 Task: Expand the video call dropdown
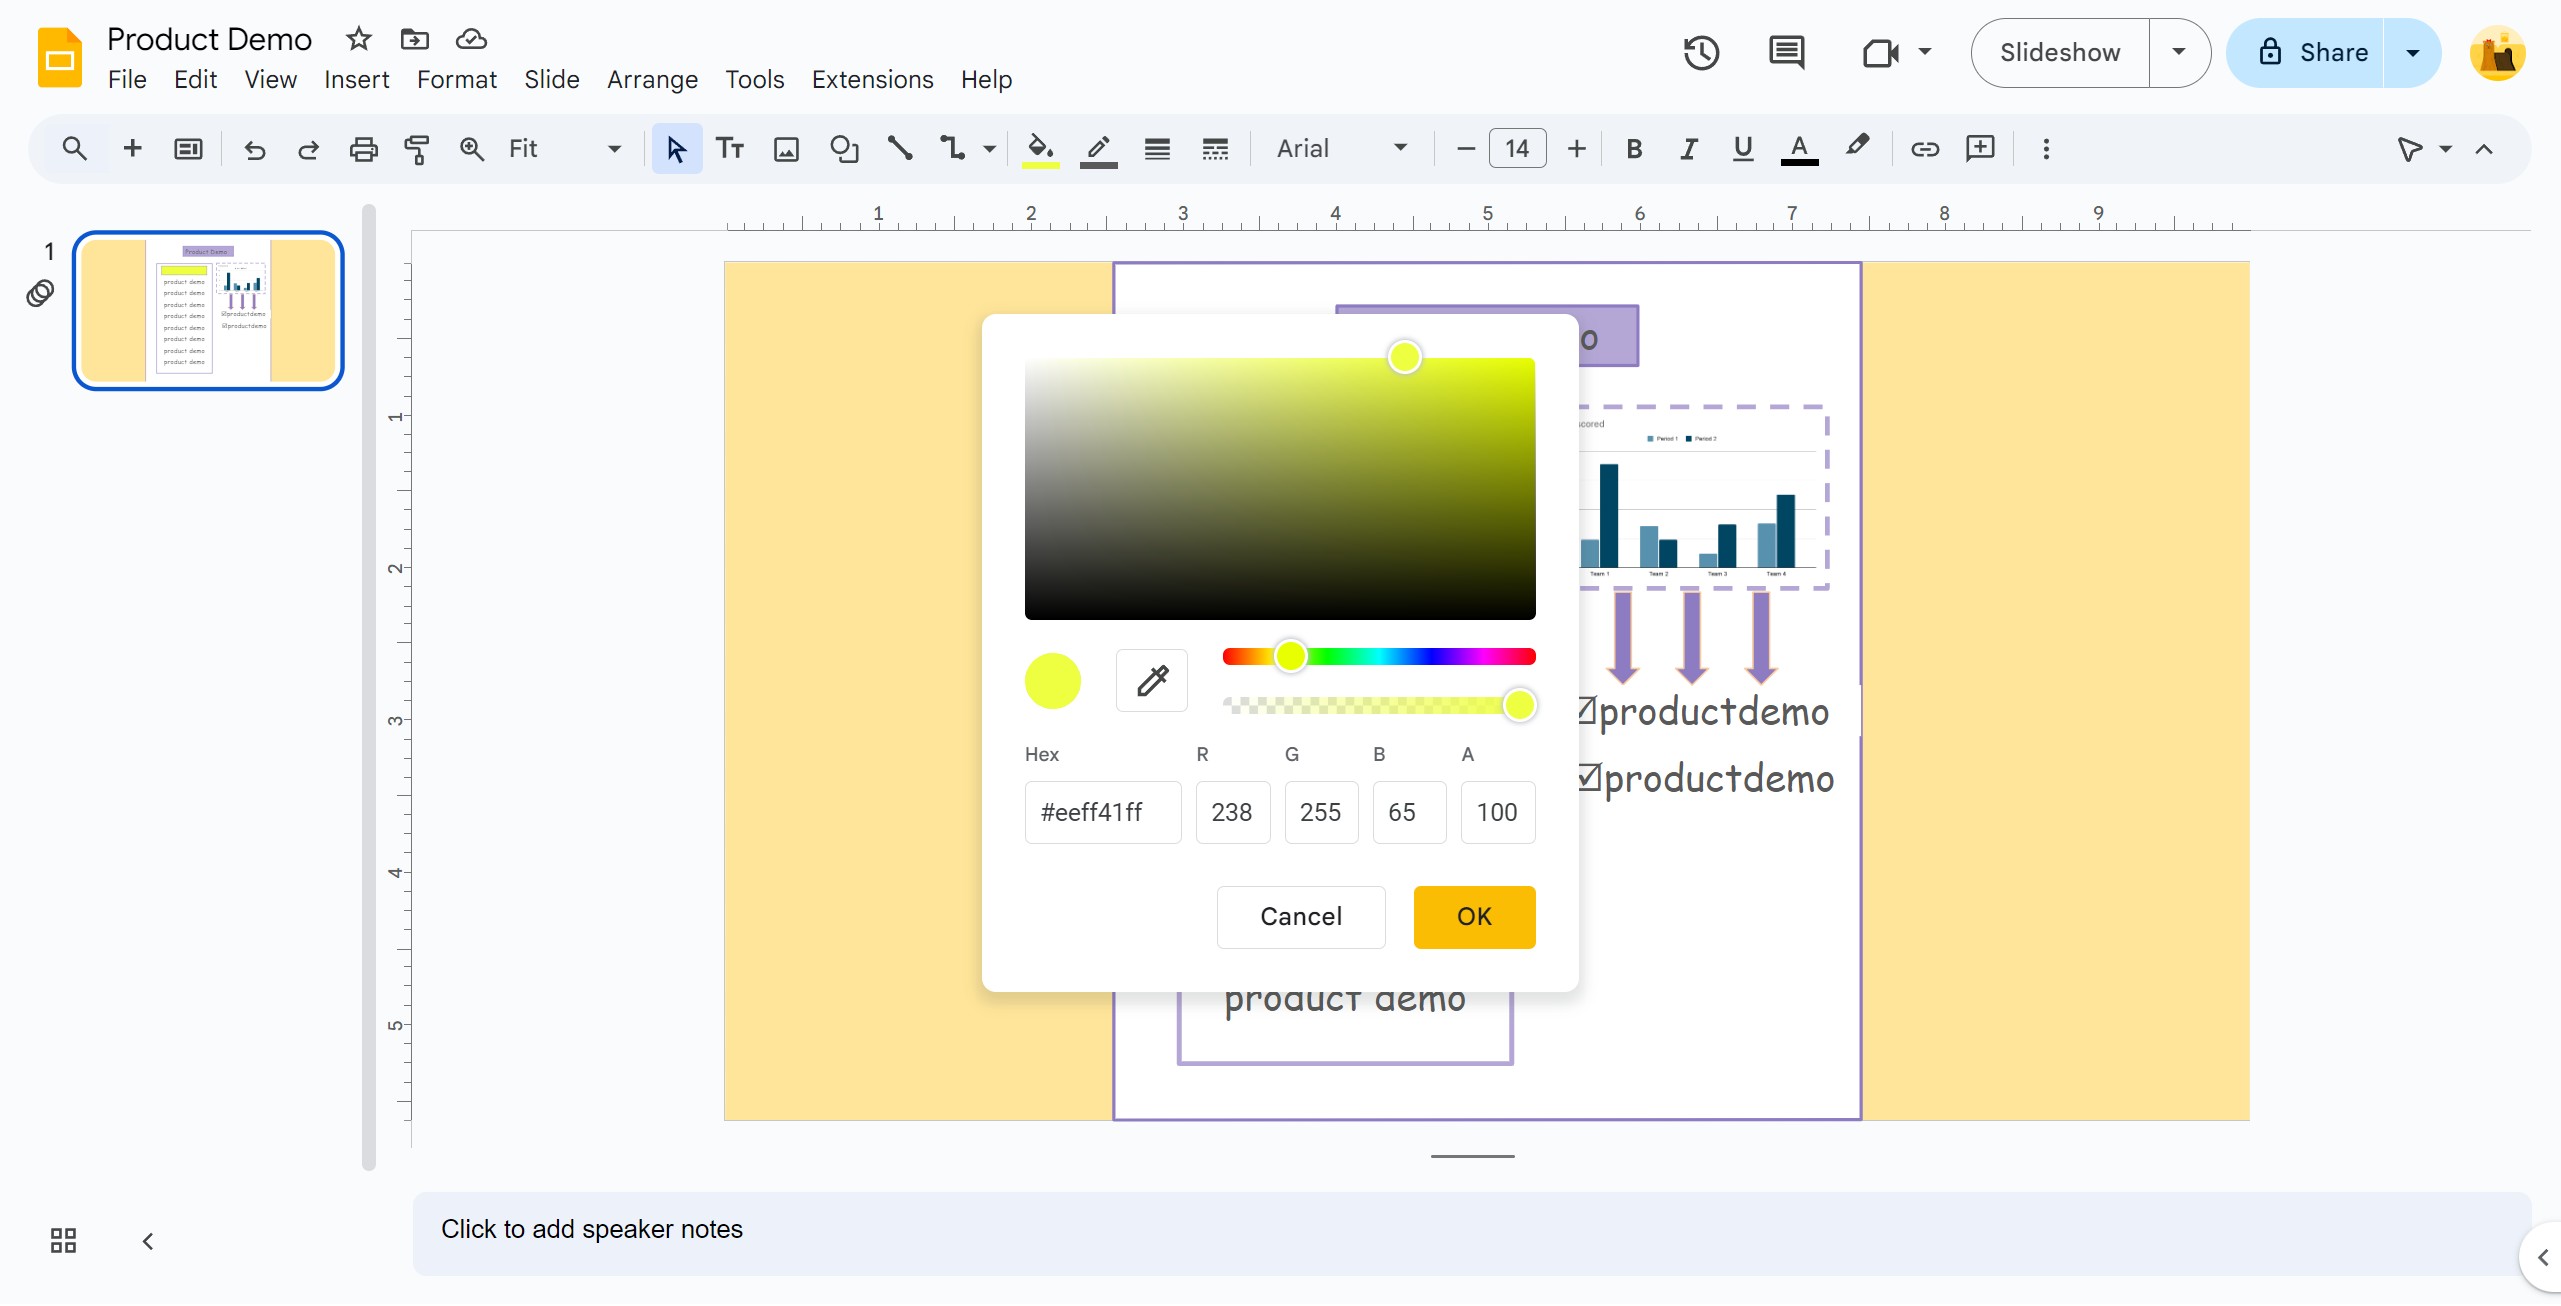[1925, 51]
